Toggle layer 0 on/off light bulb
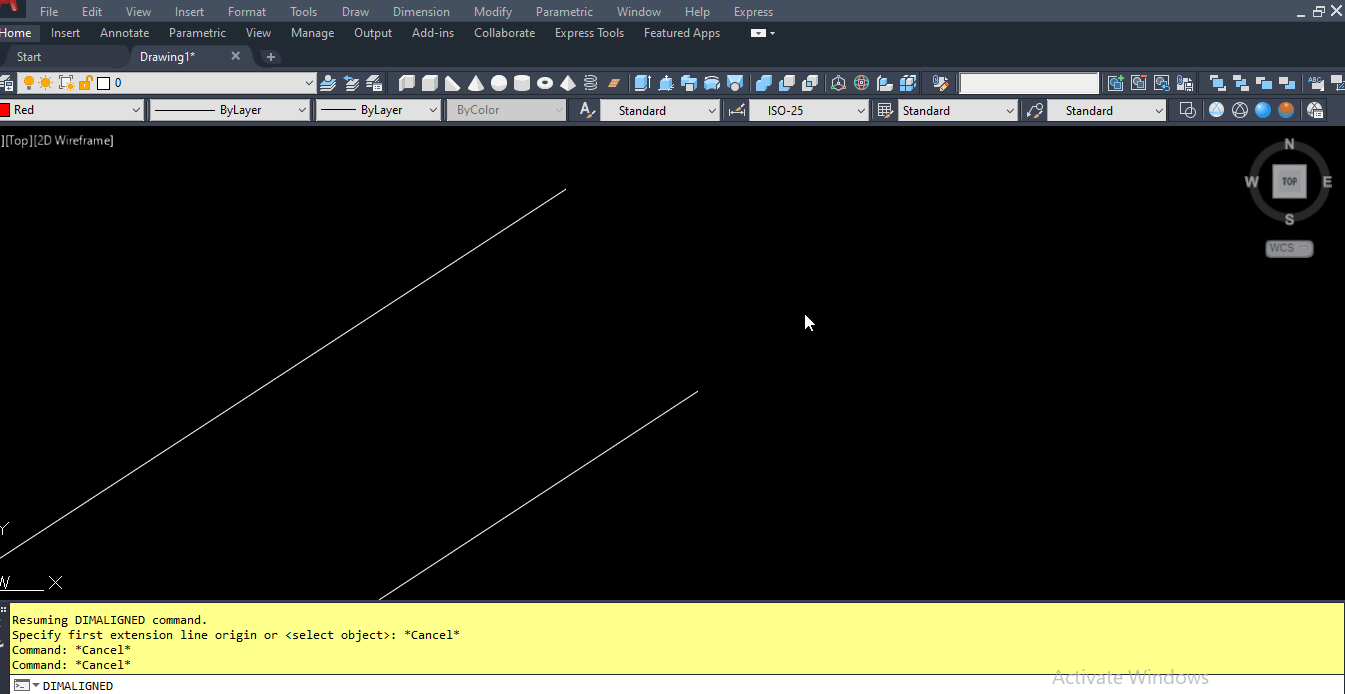The width and height of the screenshot is (1345, 694). [29, 83]
